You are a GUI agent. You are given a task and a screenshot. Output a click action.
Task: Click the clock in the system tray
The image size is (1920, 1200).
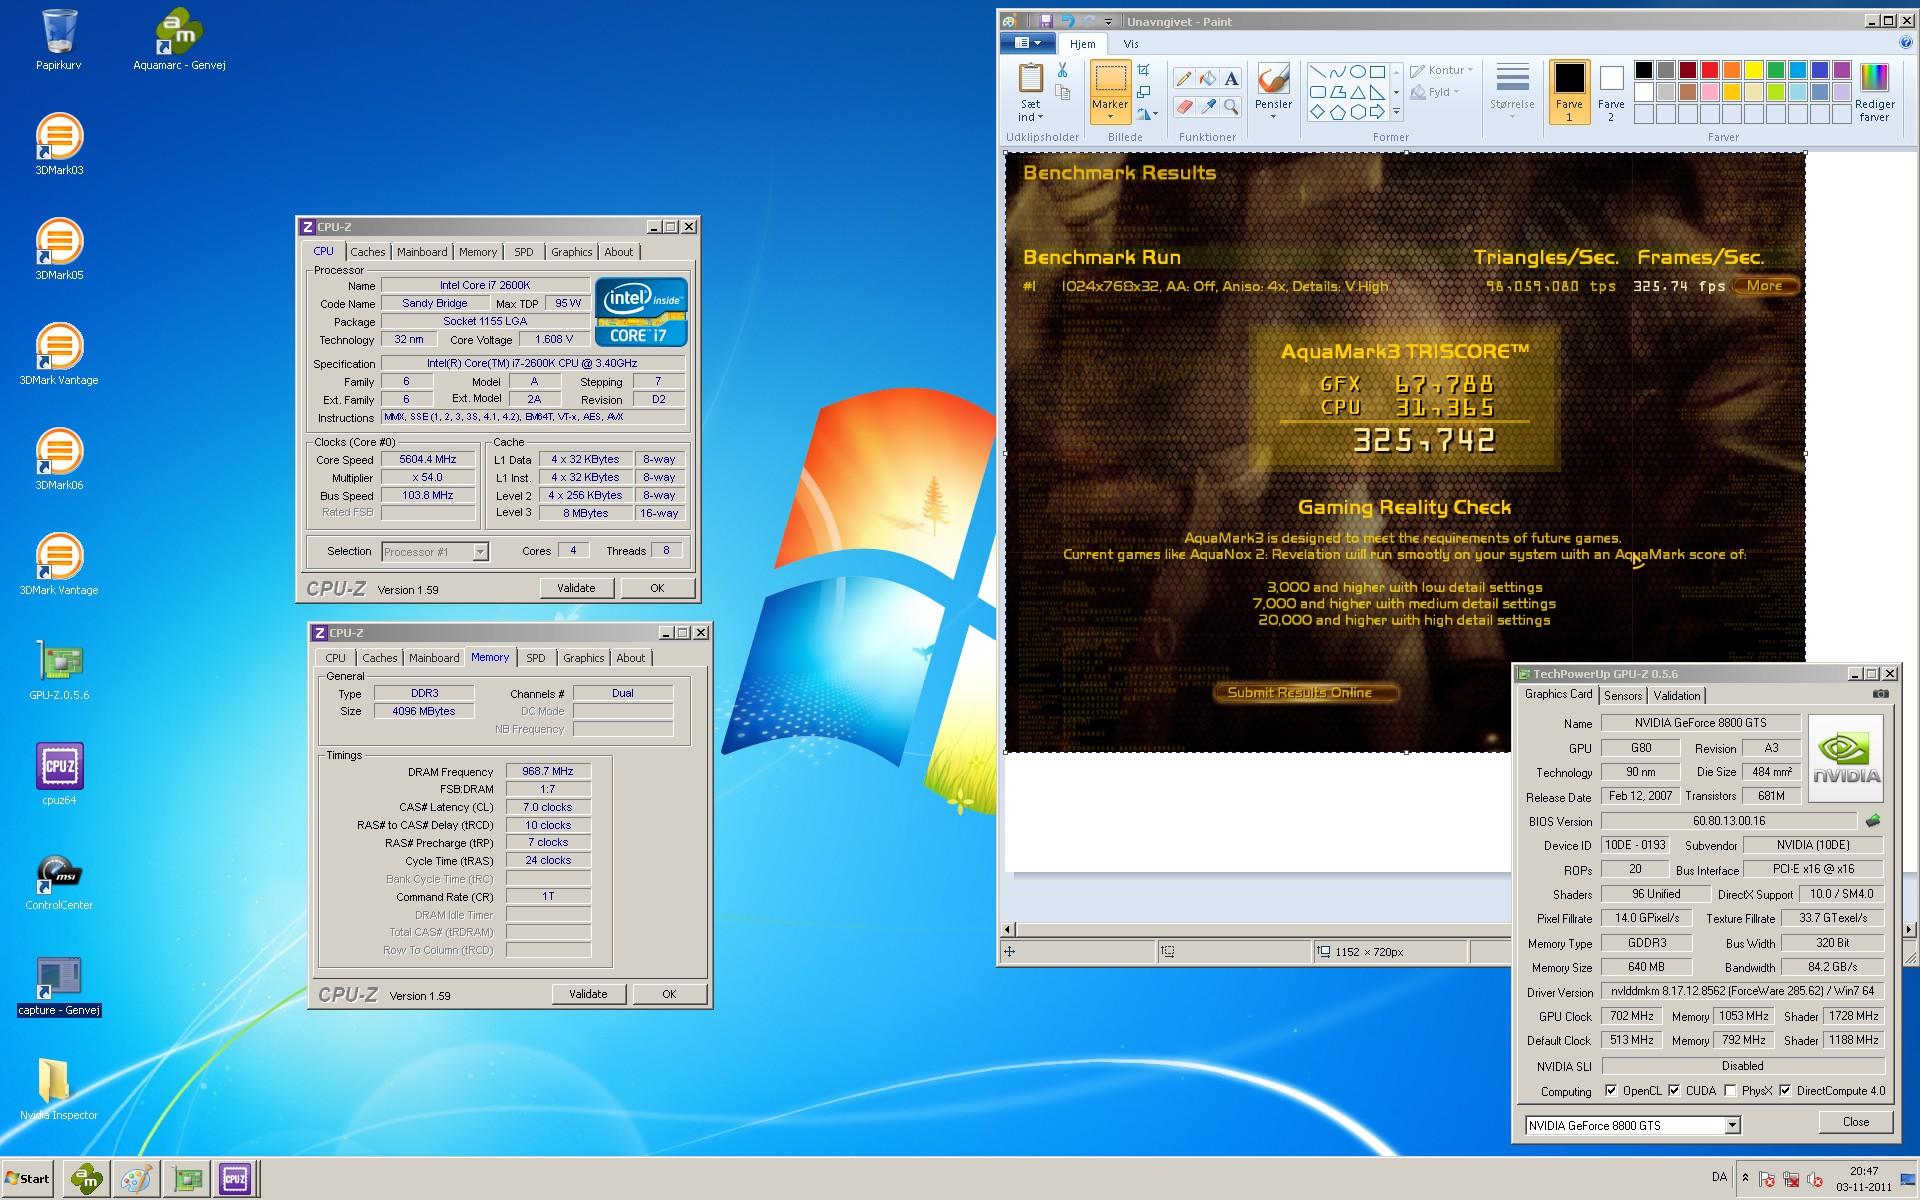[x=1863, y=1179]
